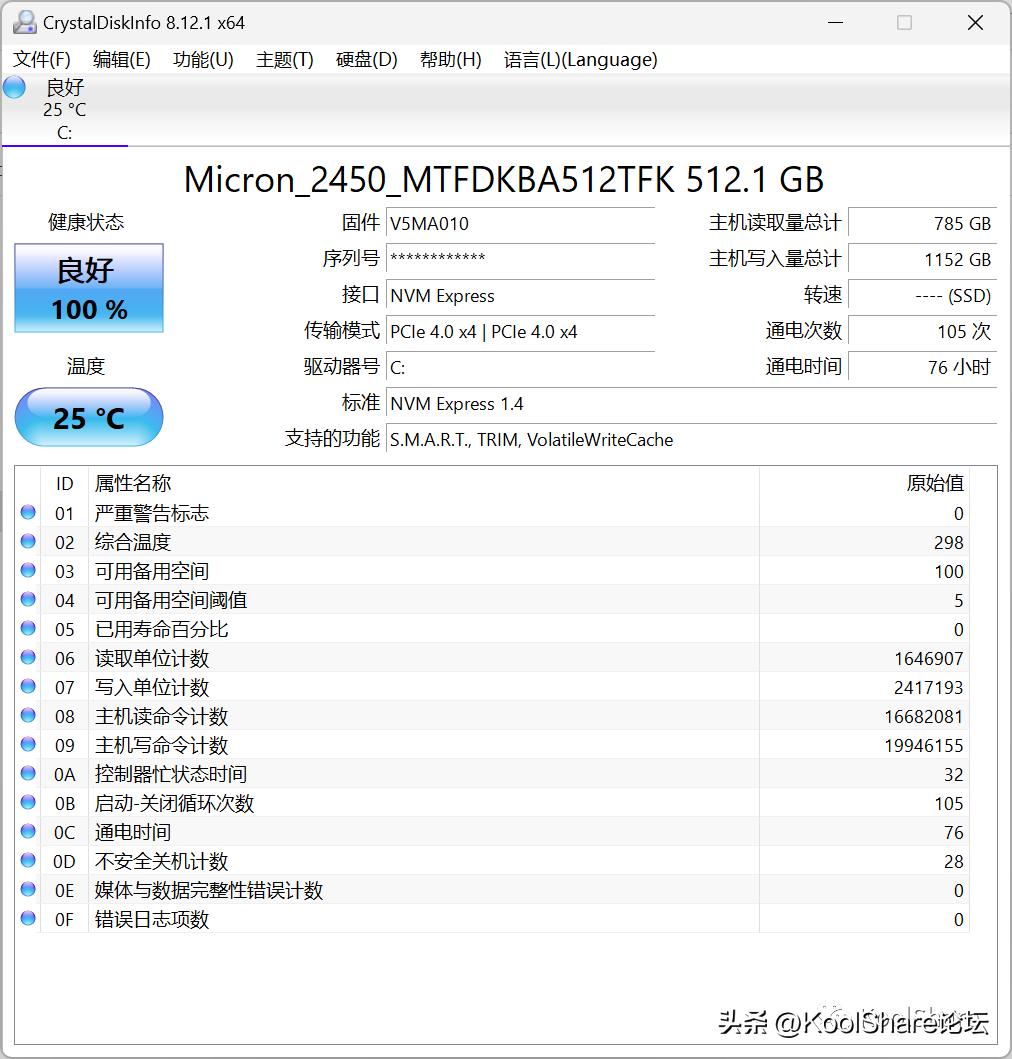Click the dot beside 媒体与数据完整性错误计数
This screenshot has height=1059, width=1012.
tap(27, 889)
